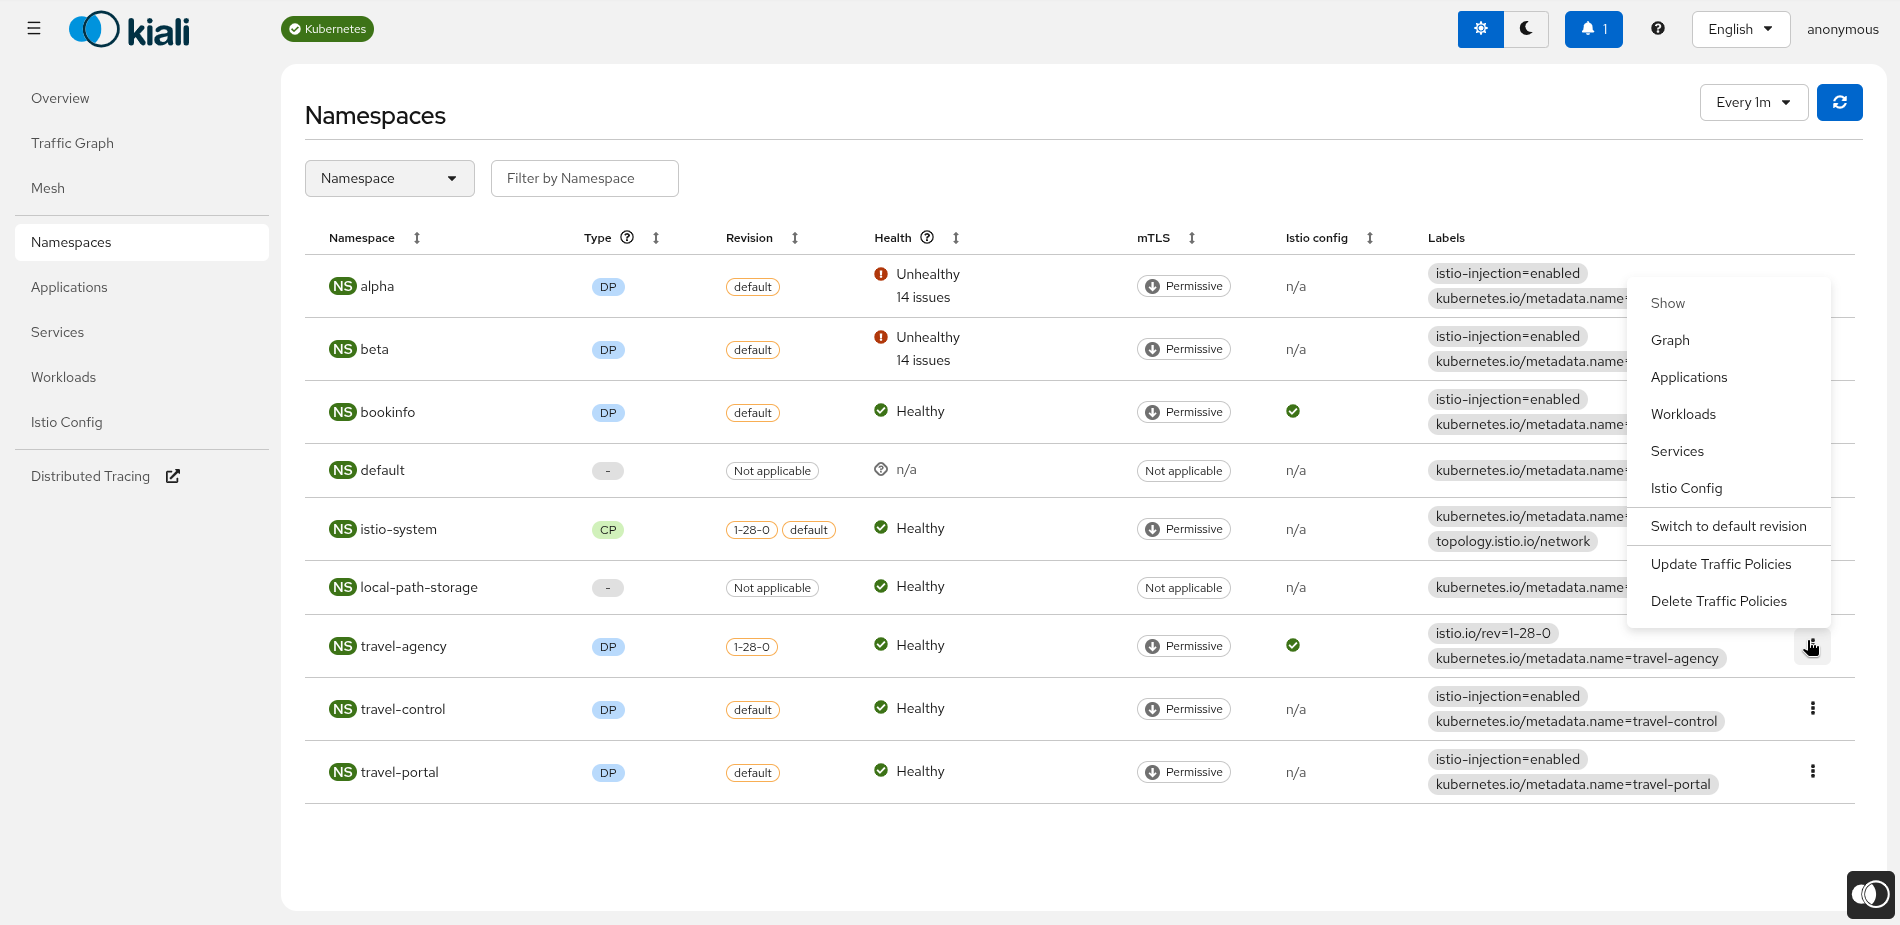Choose Delete Traffic Policies in the menu
1900x925 pixels.
1719,601
